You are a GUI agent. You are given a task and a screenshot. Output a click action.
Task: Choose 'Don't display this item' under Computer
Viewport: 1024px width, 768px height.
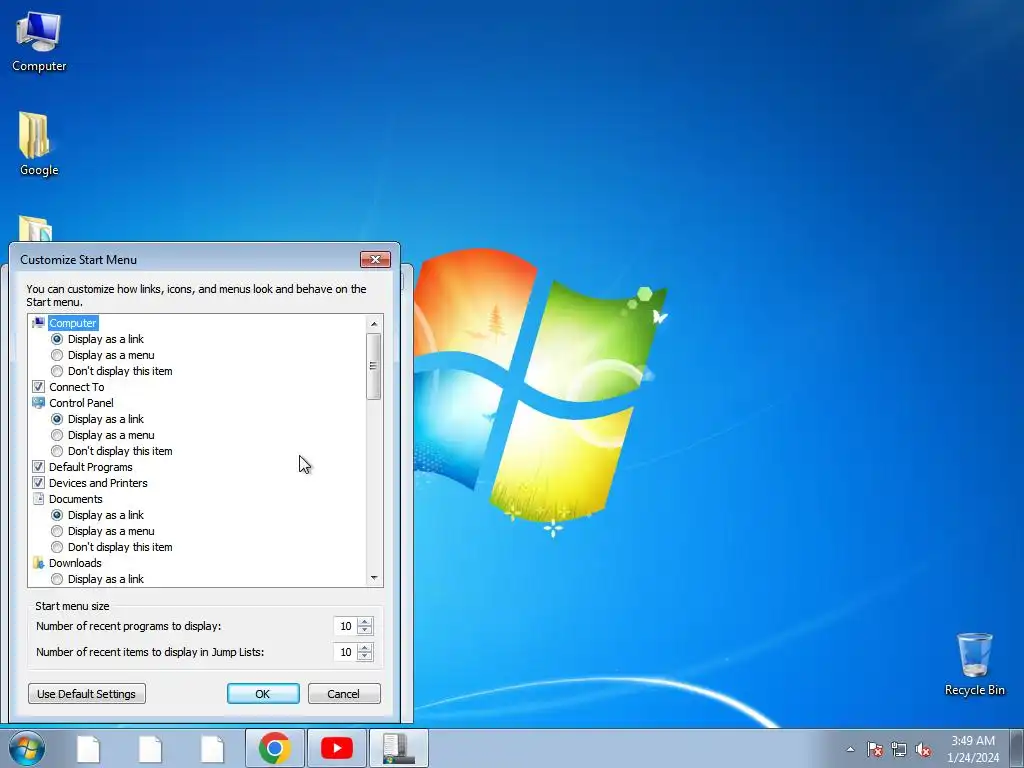point(57,371)
